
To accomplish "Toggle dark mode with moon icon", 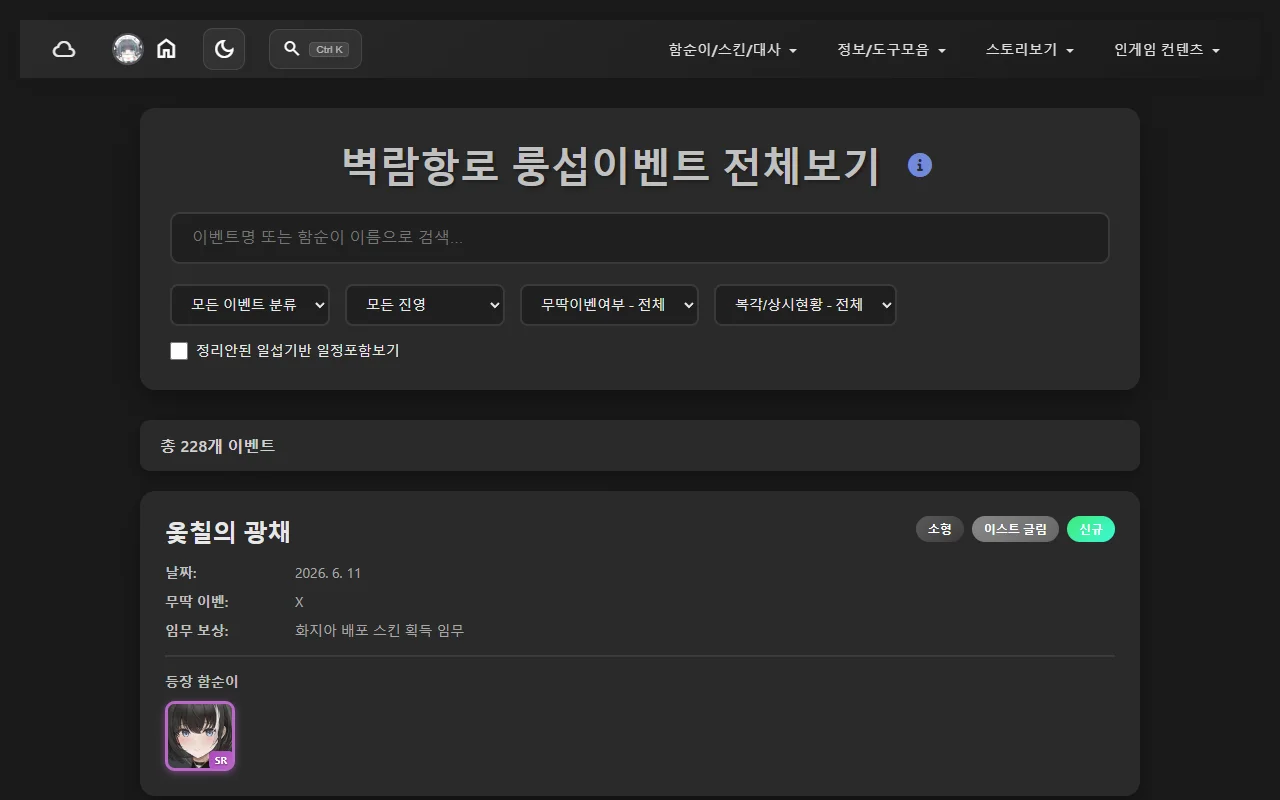I will click(224, 49).
